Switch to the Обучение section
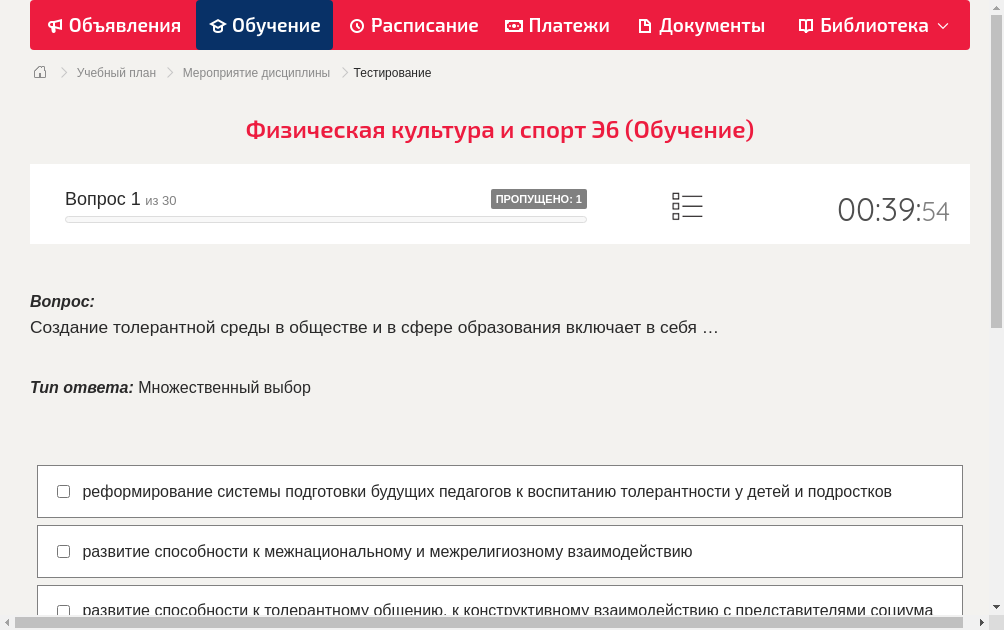The height and width of the screenshot is (630, 1004). point(264,25)
